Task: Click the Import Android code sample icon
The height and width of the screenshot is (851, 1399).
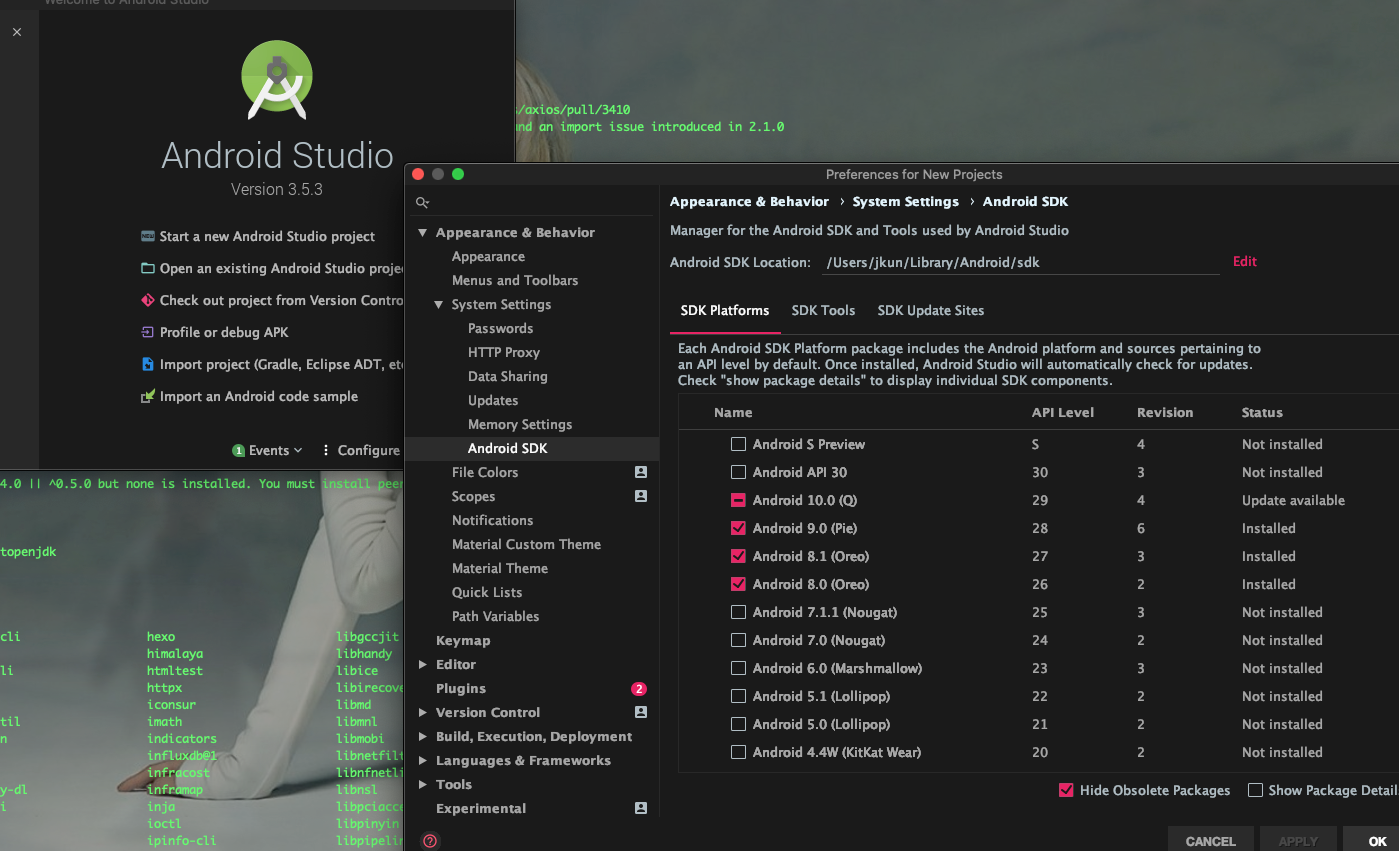Action: pos(148,396)
